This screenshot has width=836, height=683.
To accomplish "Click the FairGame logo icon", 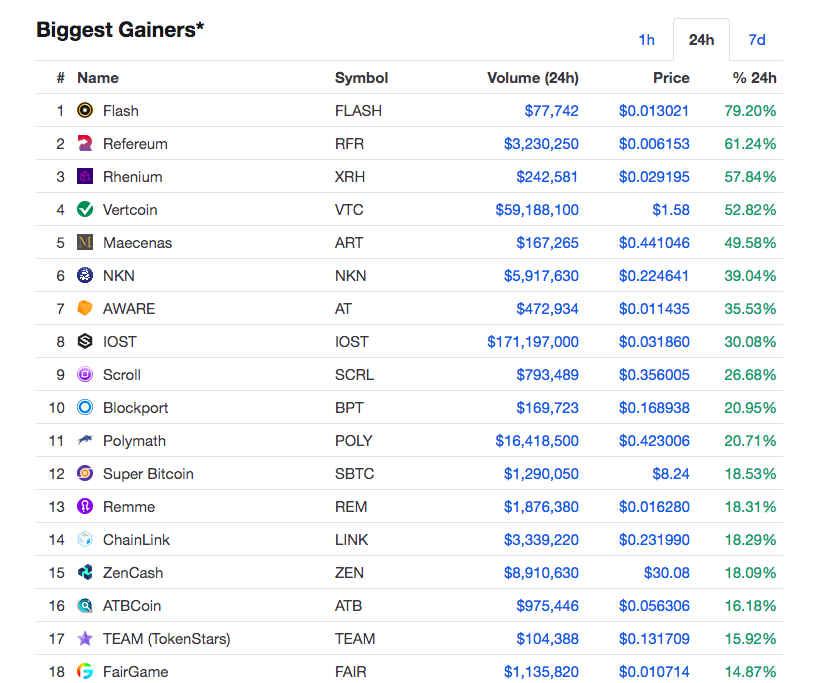I will 85,671.
